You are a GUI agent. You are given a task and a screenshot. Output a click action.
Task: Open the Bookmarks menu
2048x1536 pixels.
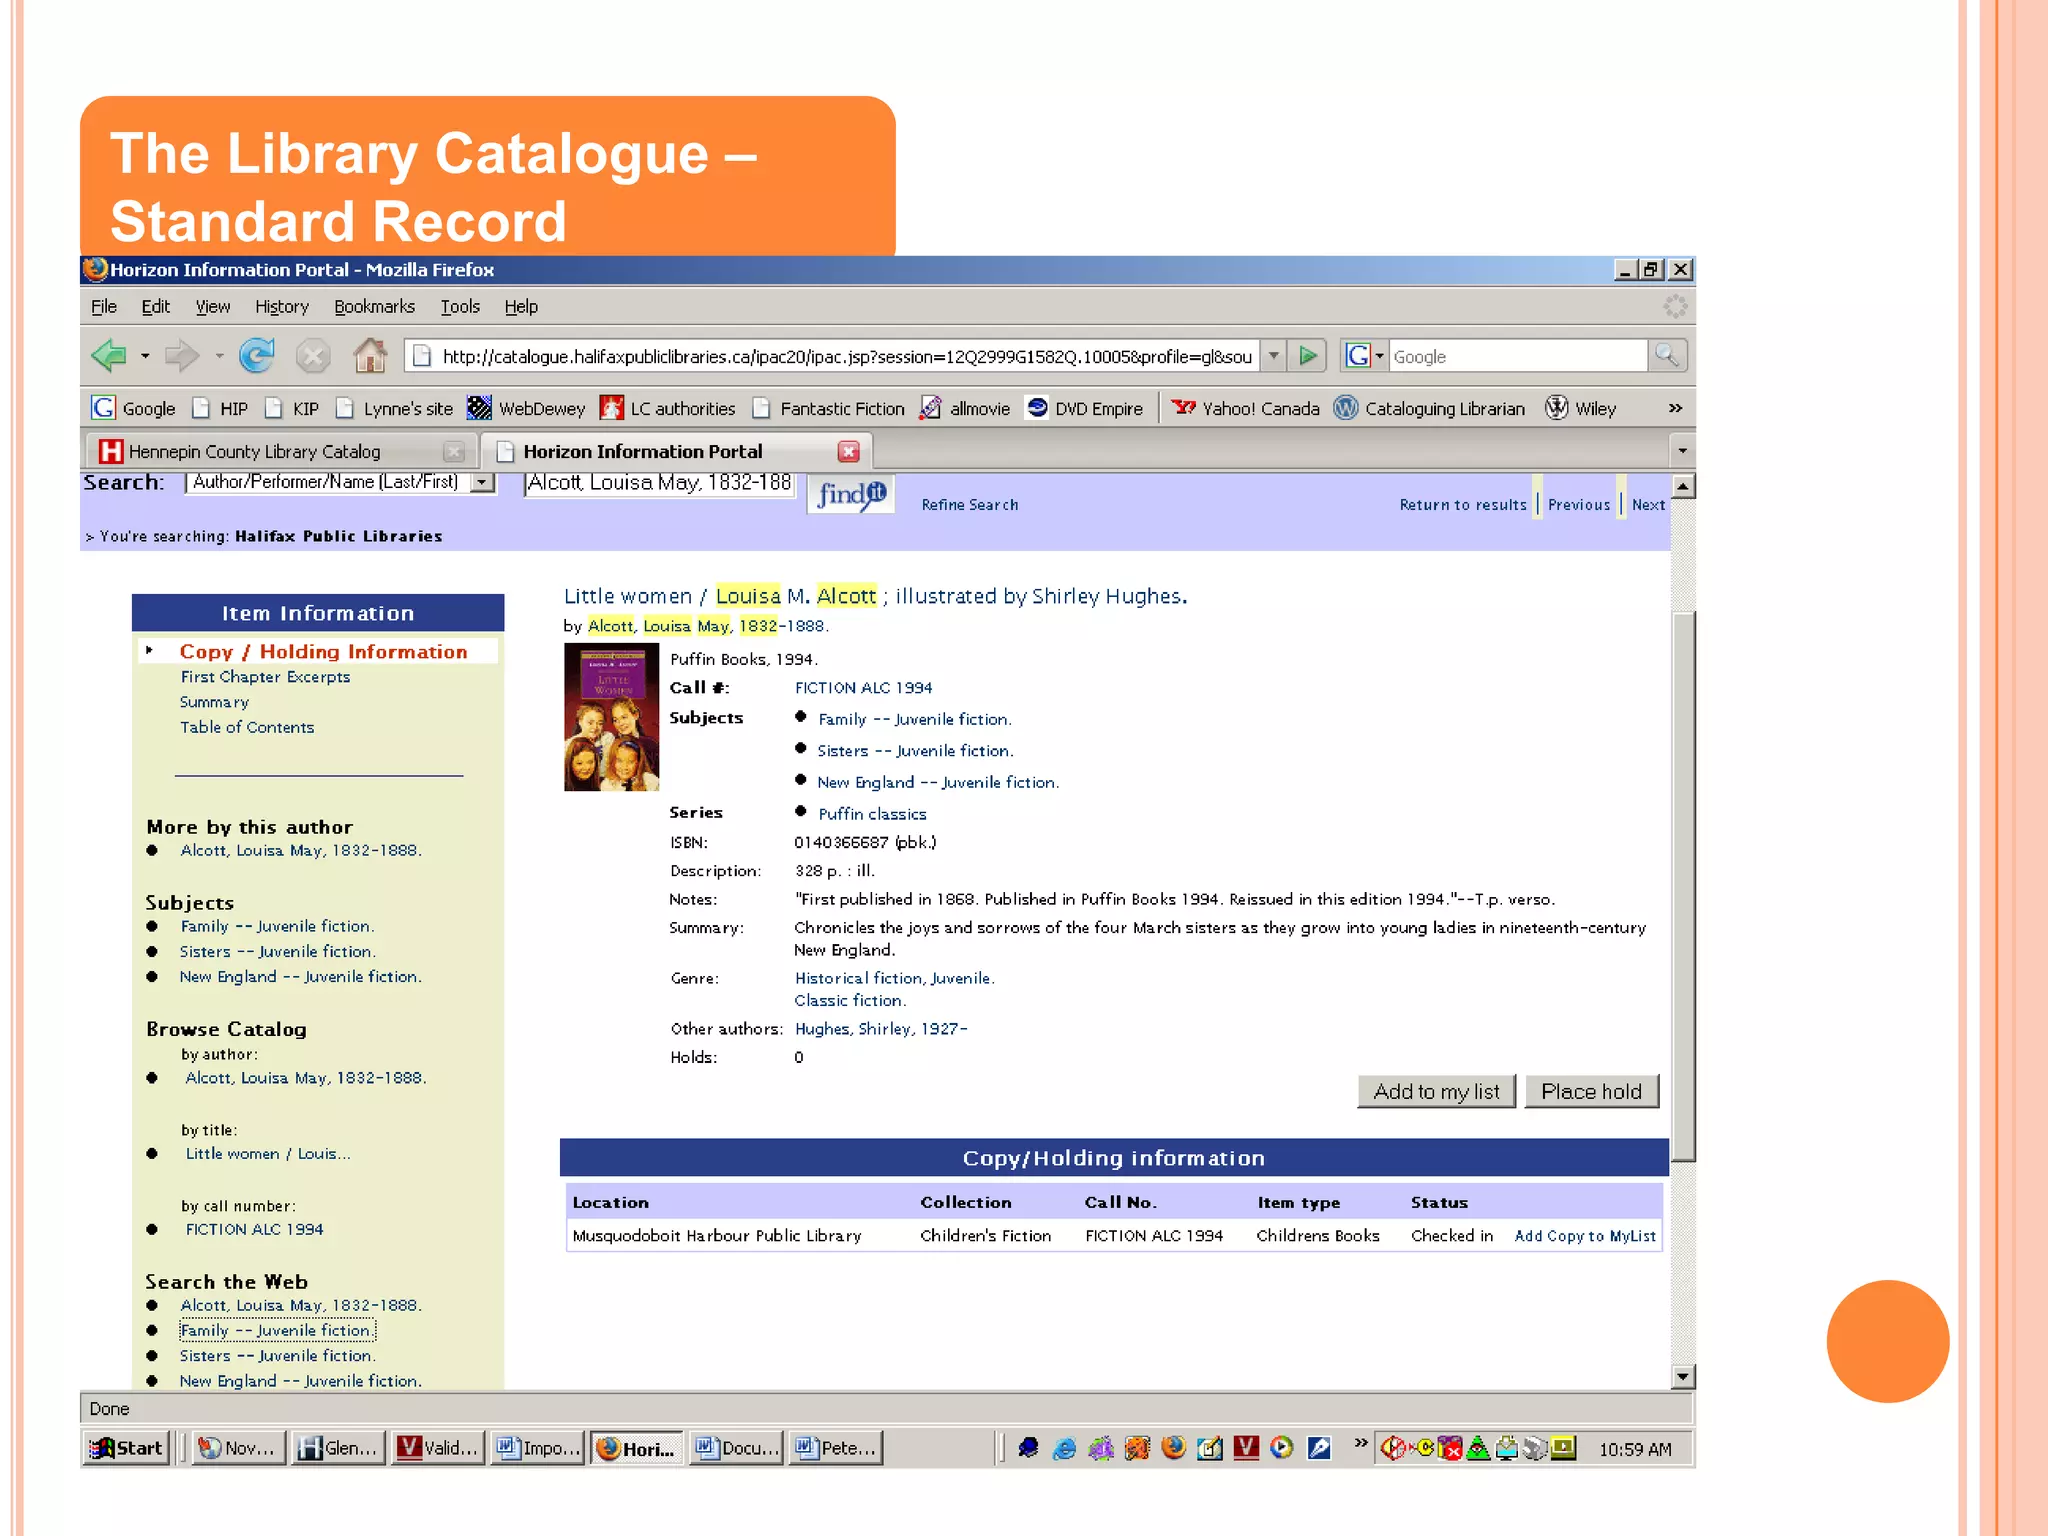(x=374, y=306)
